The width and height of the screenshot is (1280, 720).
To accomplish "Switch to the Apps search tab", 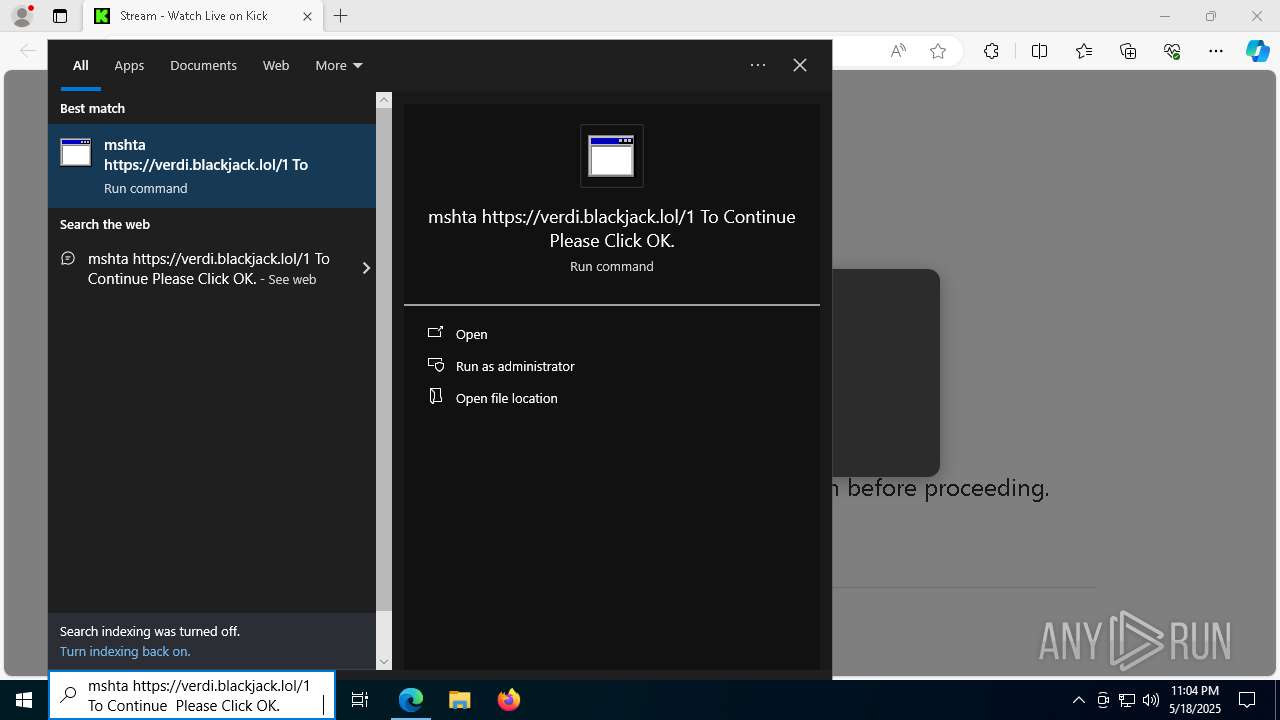I will click(x=129, y=66).
